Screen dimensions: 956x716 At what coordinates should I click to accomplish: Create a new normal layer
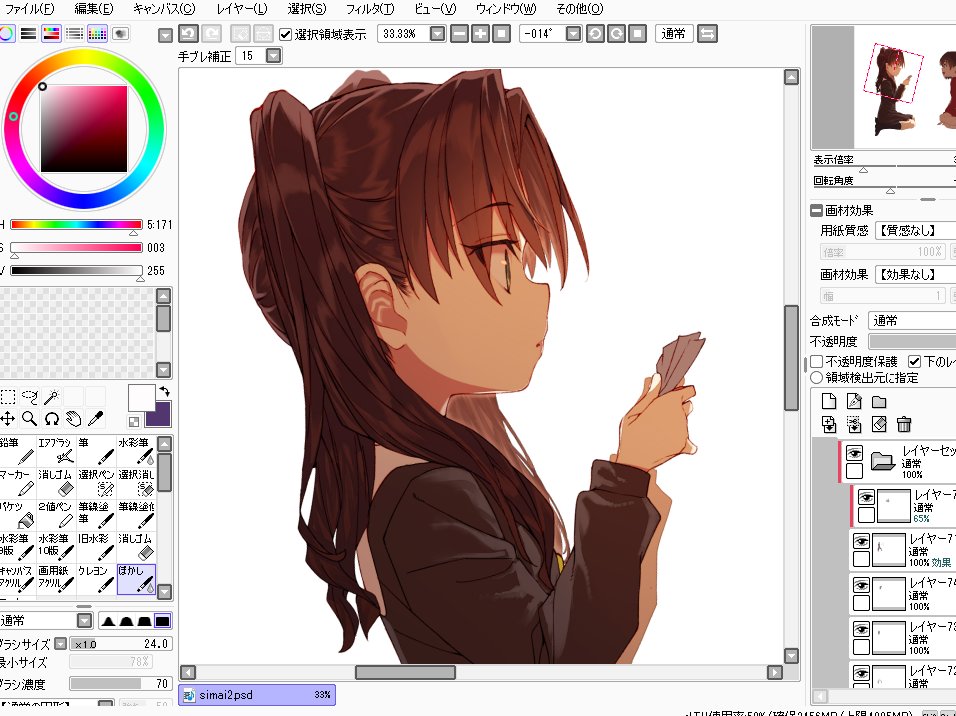click(829, 401)
